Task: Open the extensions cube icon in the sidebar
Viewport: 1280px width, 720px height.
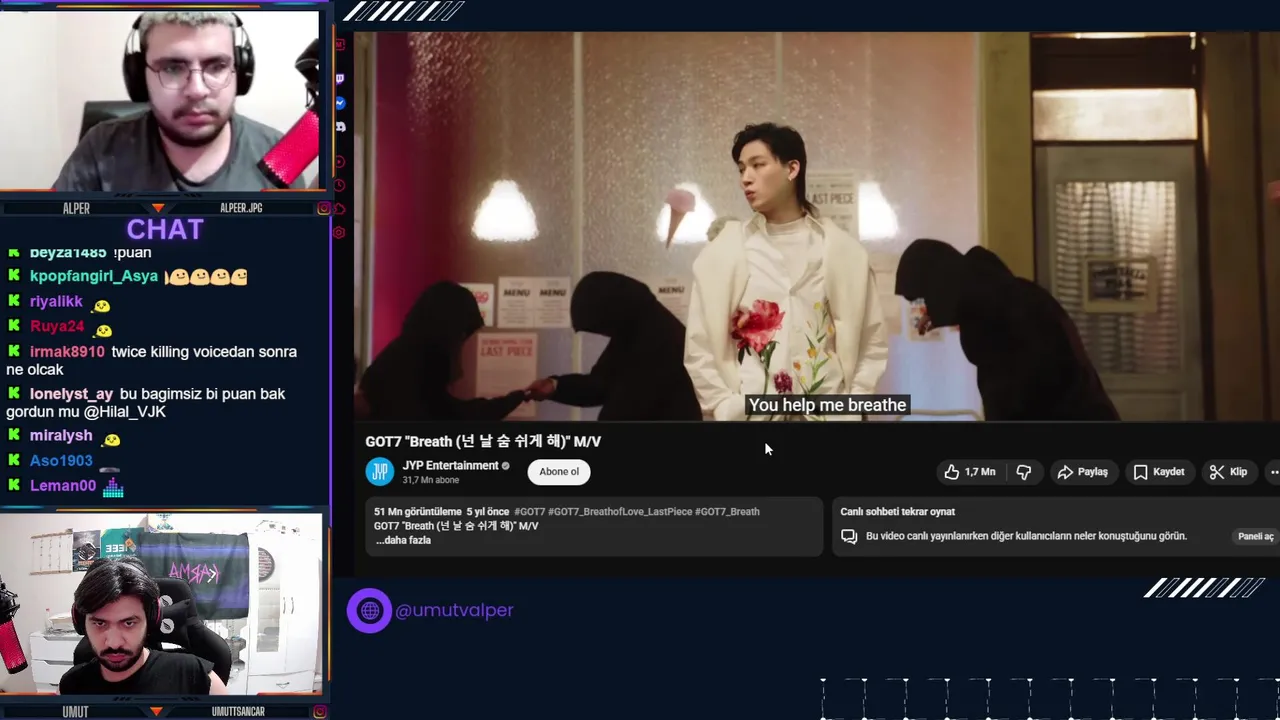Action: (x=340, y=209)
